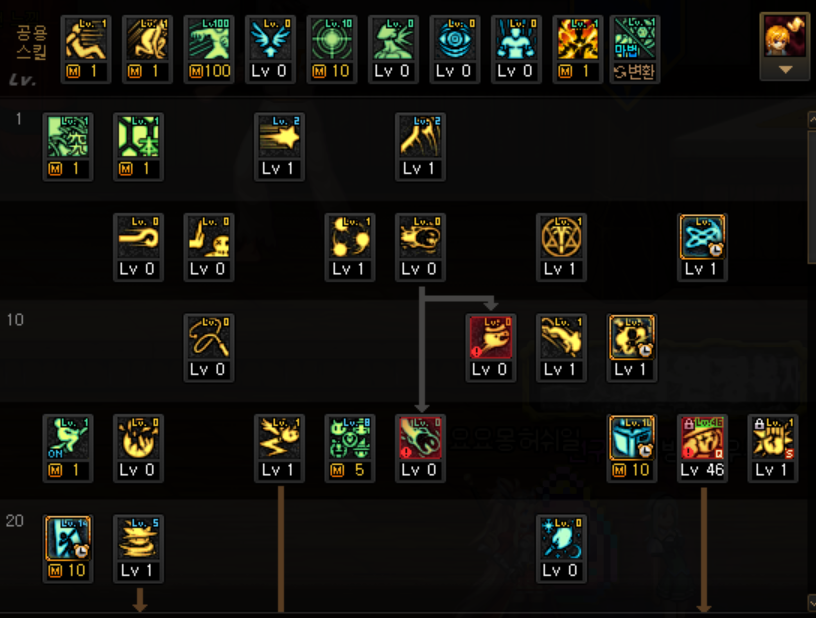Click the 변환 magic conversion button

coord(634,71)
